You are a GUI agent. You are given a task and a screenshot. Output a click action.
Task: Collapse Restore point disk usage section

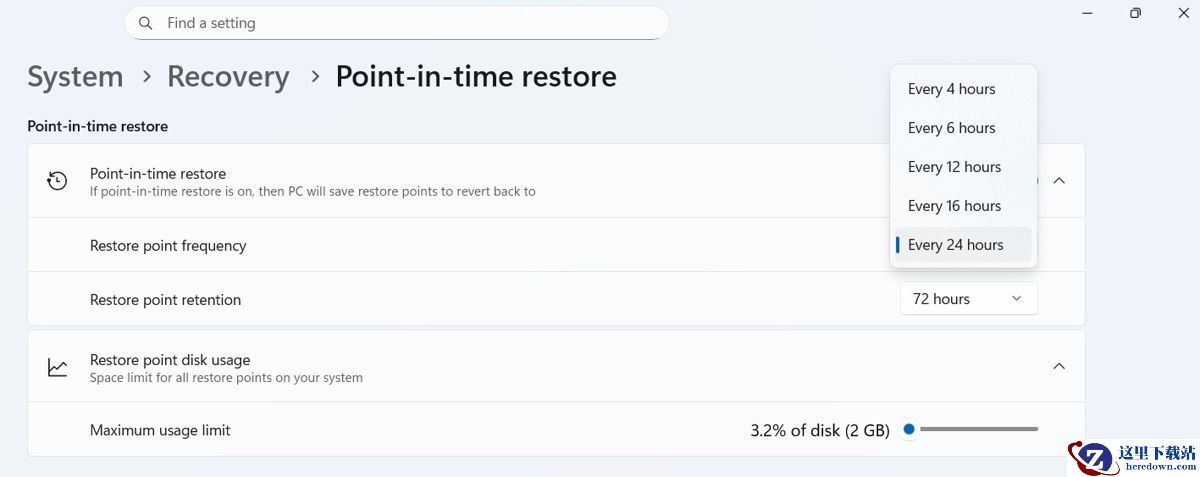pos(1059,367)
